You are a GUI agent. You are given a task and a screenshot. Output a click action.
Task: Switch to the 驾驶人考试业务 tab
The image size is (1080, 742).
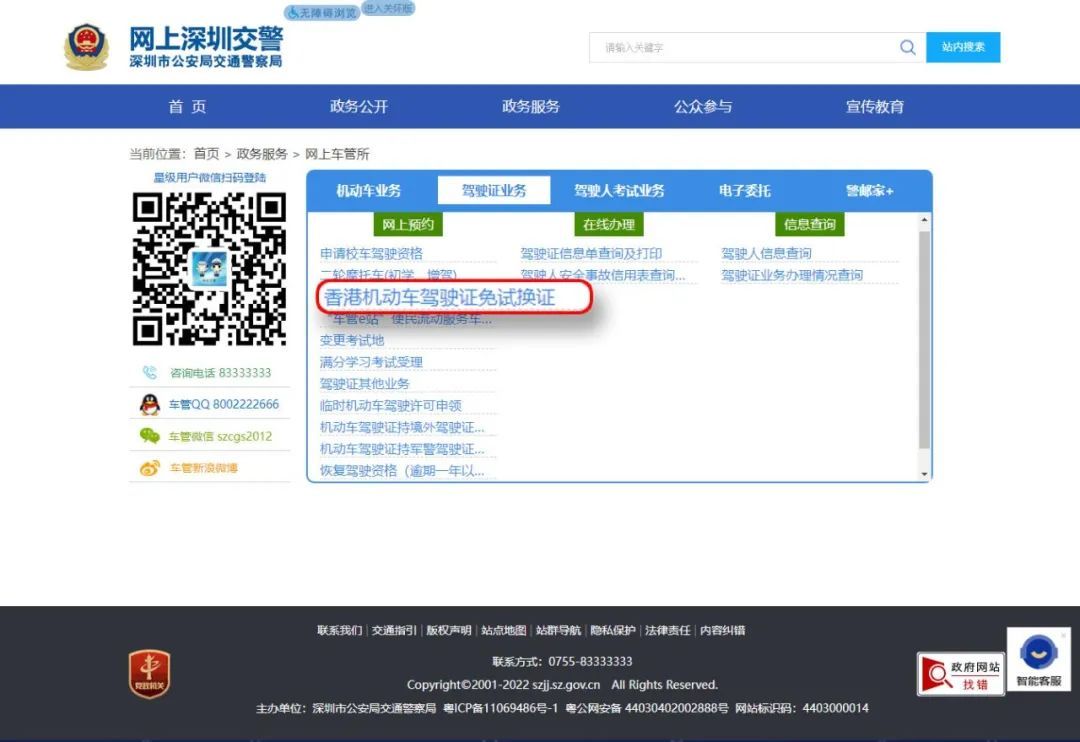coord(619,191)
